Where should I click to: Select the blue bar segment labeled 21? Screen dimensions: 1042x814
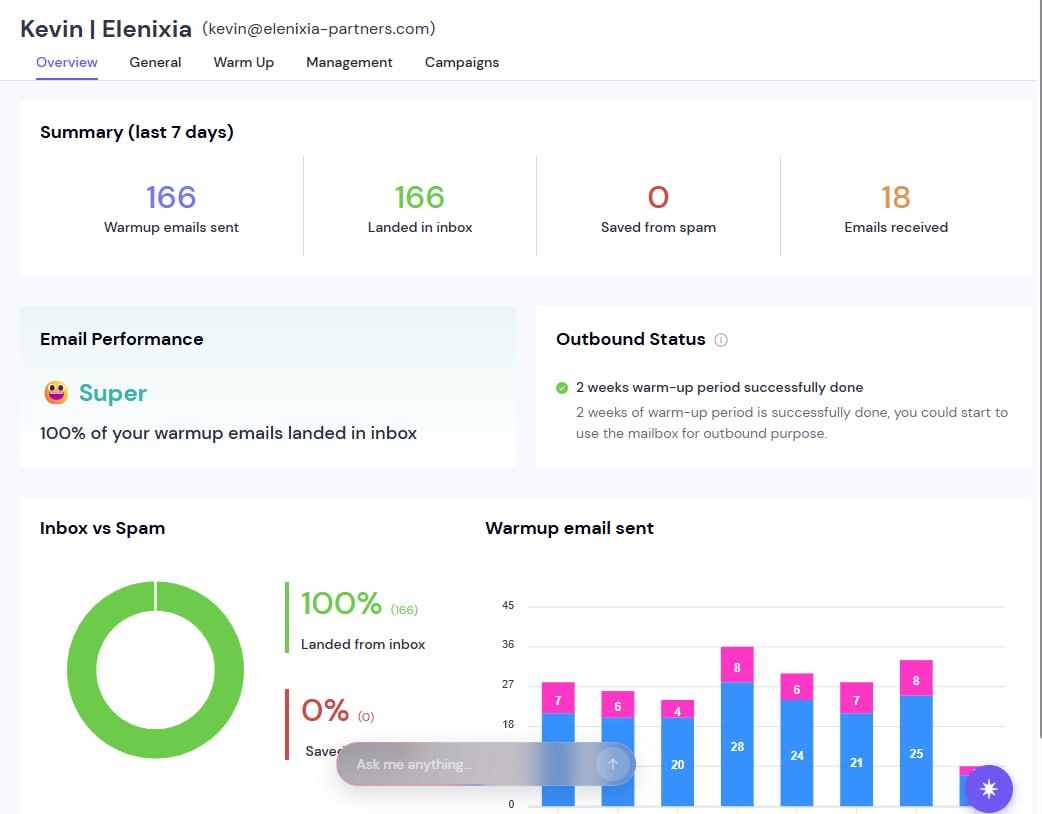click(857, 760)
